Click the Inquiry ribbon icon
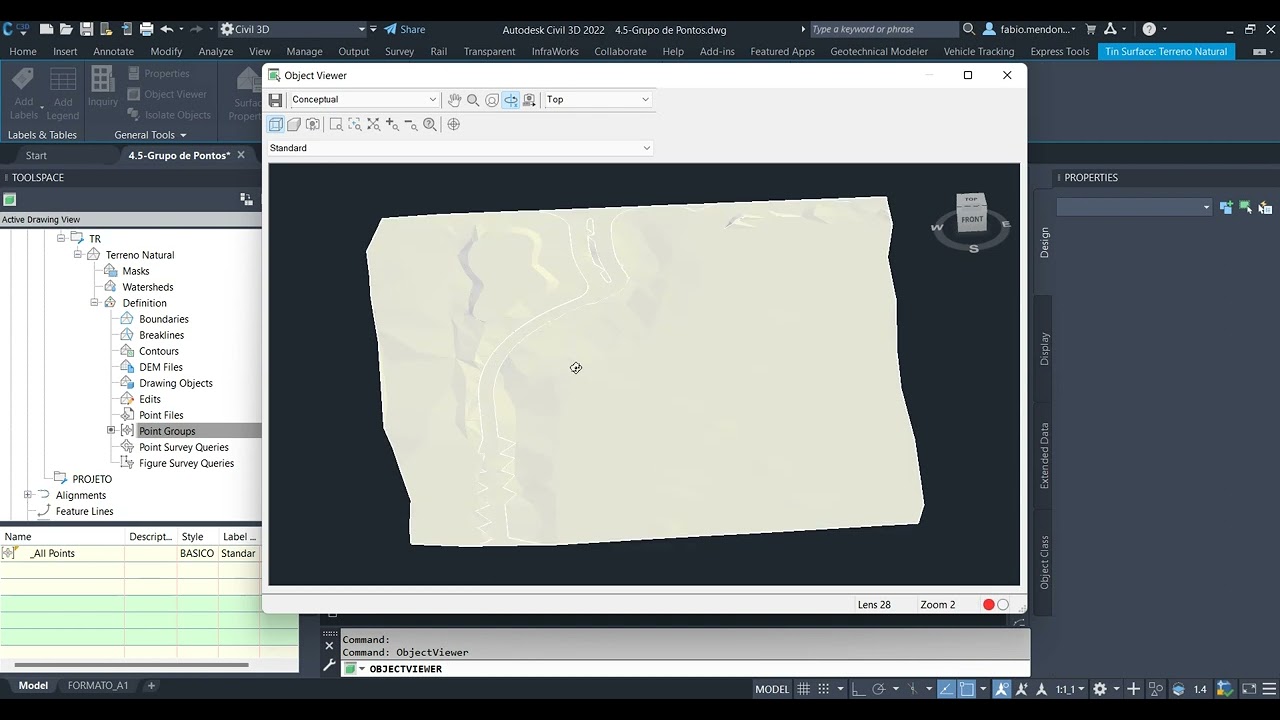 (102, 86)
